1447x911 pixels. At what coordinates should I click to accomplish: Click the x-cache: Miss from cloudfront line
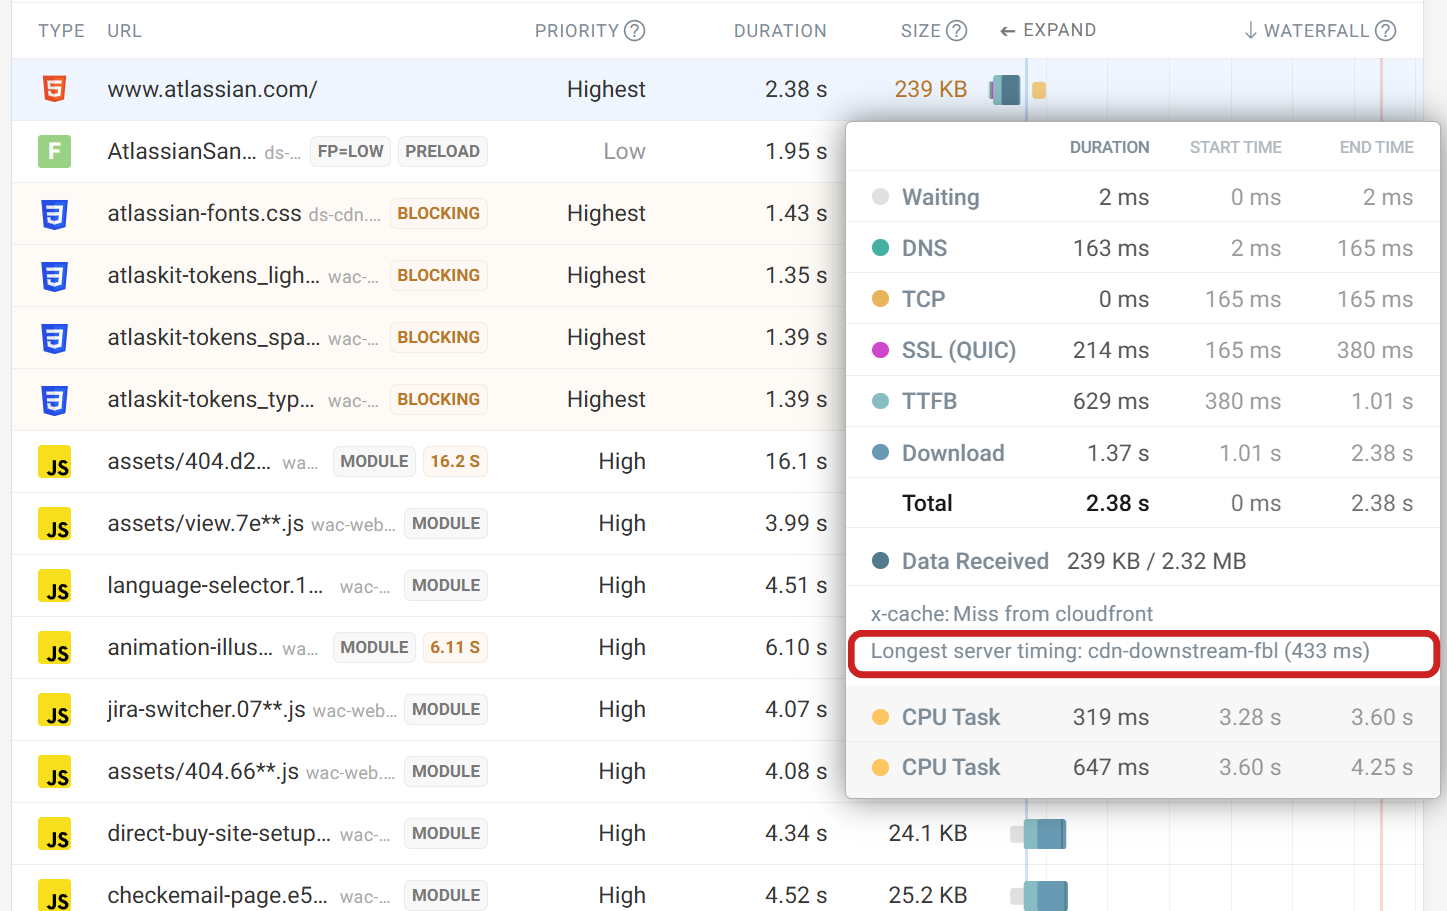pyautogui.click(x=1011, y=614)
